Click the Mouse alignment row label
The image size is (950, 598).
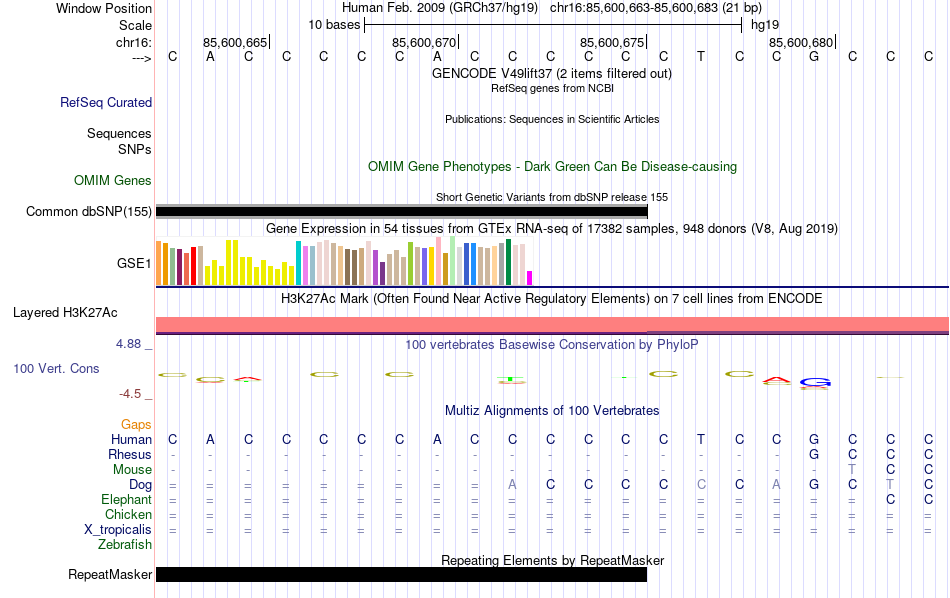[x=132, y=470]
